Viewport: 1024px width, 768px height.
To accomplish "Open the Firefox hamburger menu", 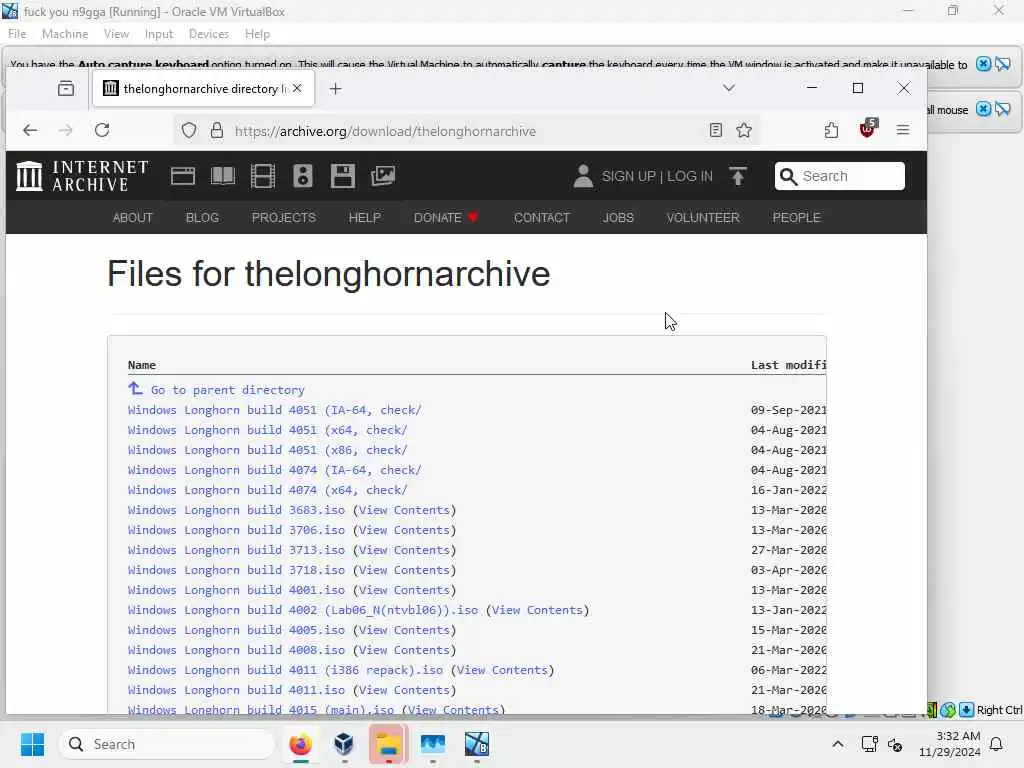I will (903, 131).
